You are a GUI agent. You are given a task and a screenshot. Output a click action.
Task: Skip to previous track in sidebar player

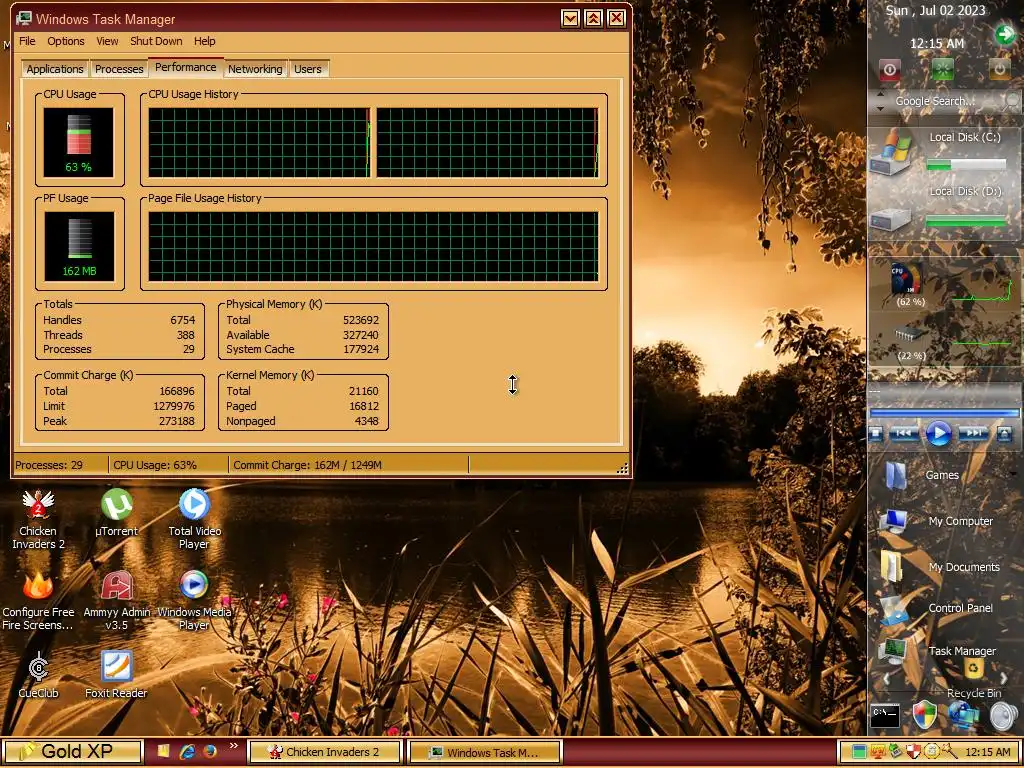tap(904, 433)
